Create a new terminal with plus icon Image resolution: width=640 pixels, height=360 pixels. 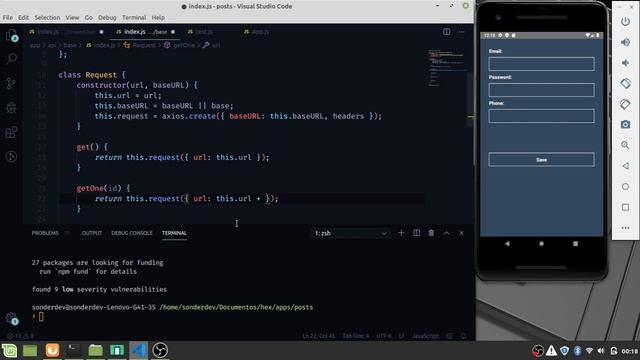pos(401,233)
